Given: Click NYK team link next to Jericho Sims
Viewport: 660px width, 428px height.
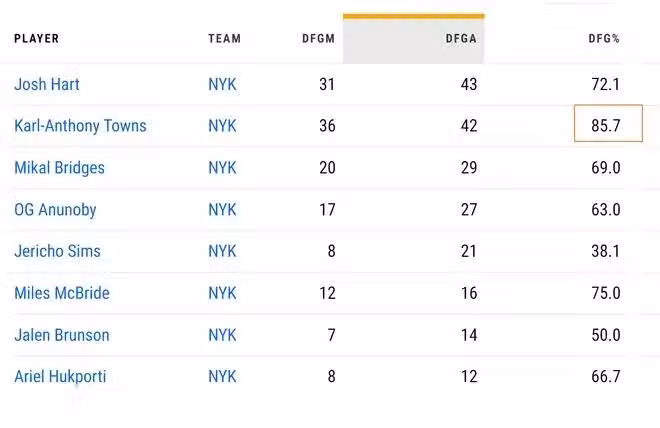Looking at the screenshot, I should (222, 251).
